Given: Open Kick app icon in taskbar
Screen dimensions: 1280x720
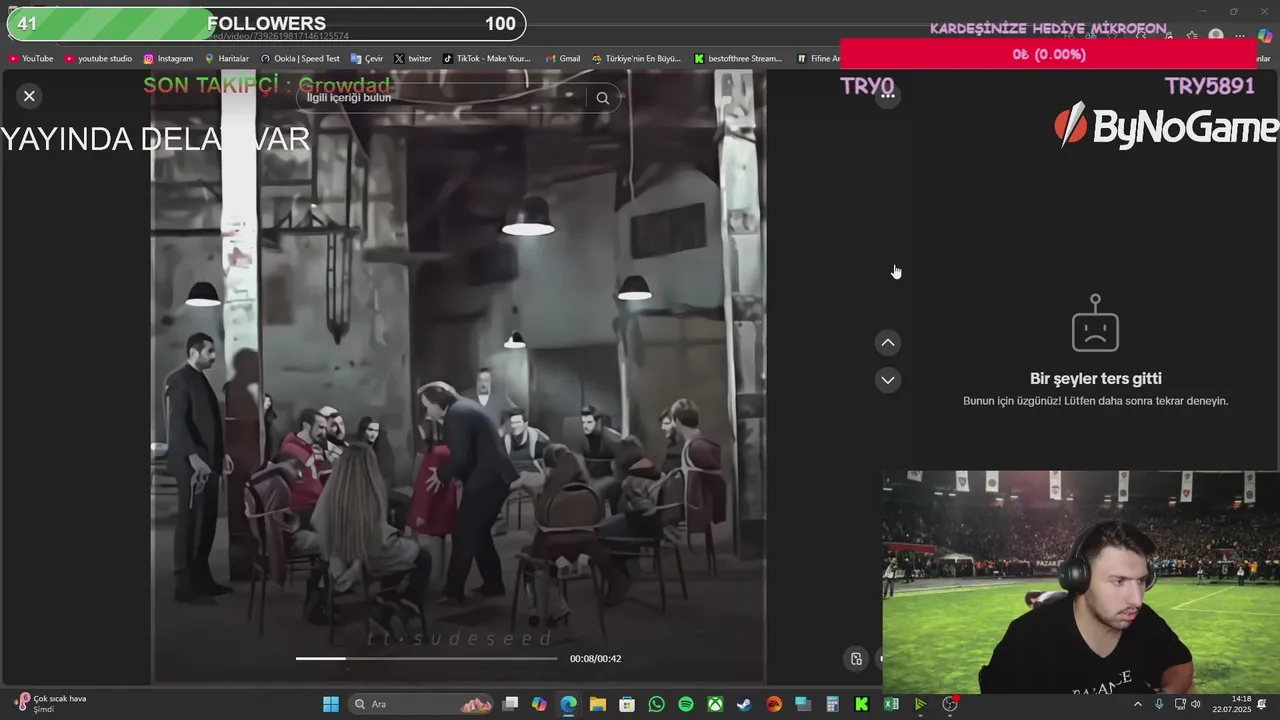Looking at the screenshot, I should [x=861, y=704].
